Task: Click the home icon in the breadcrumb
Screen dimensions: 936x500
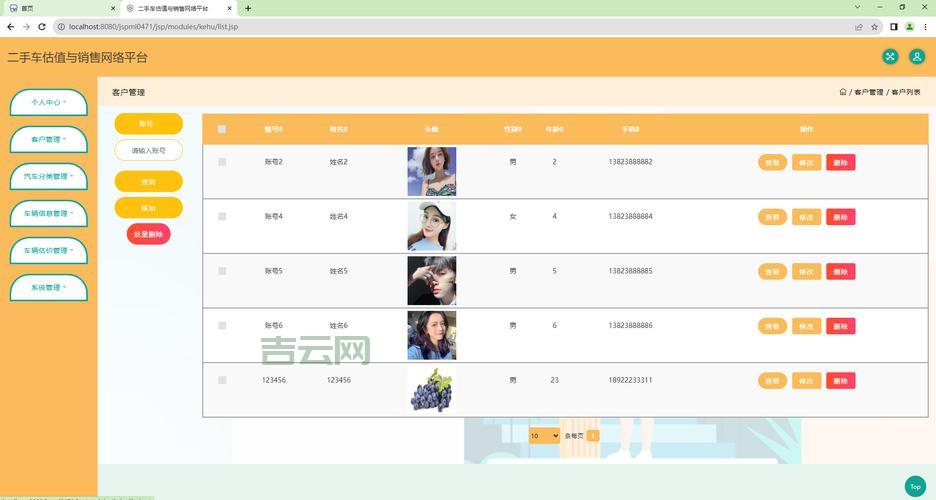Action: [843, 92]
